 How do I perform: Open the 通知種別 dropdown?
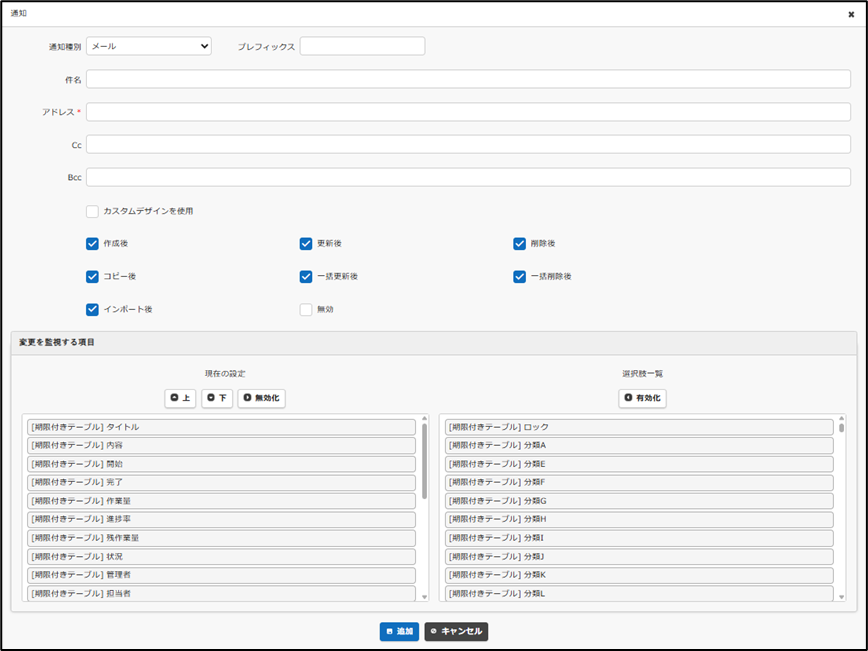tap(149, 46)
